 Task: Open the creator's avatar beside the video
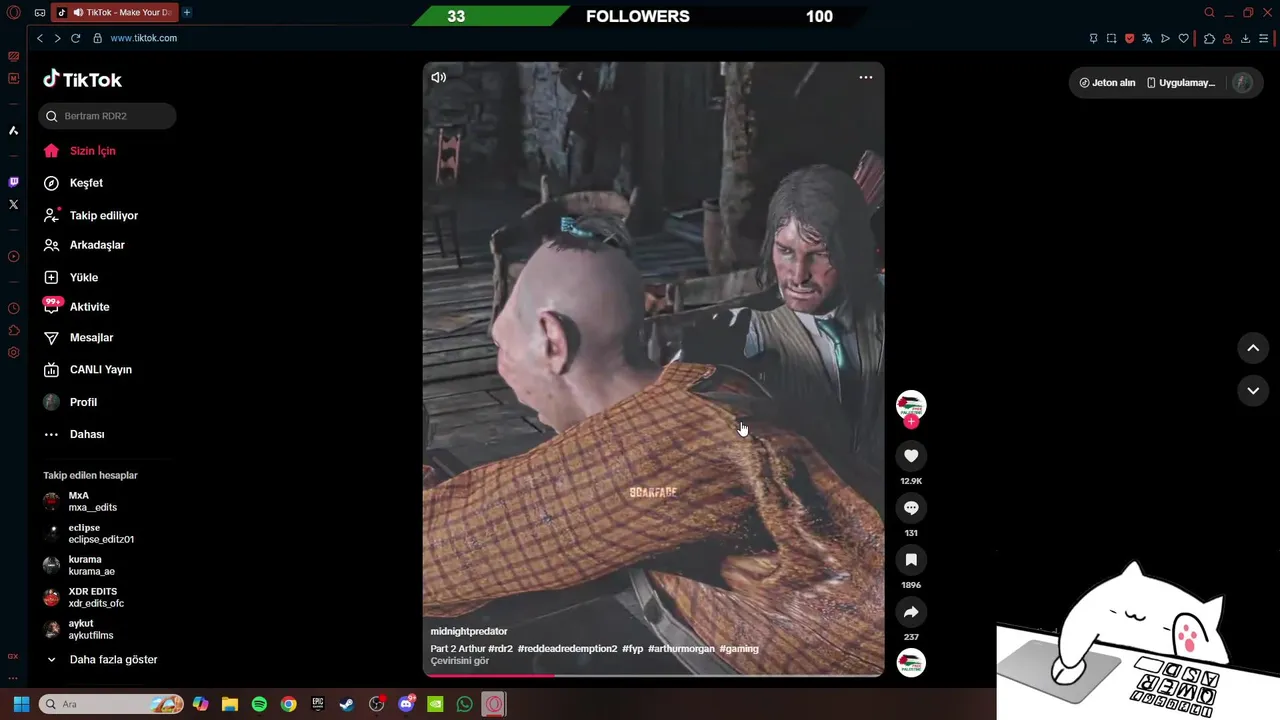[x=911, y=405]
